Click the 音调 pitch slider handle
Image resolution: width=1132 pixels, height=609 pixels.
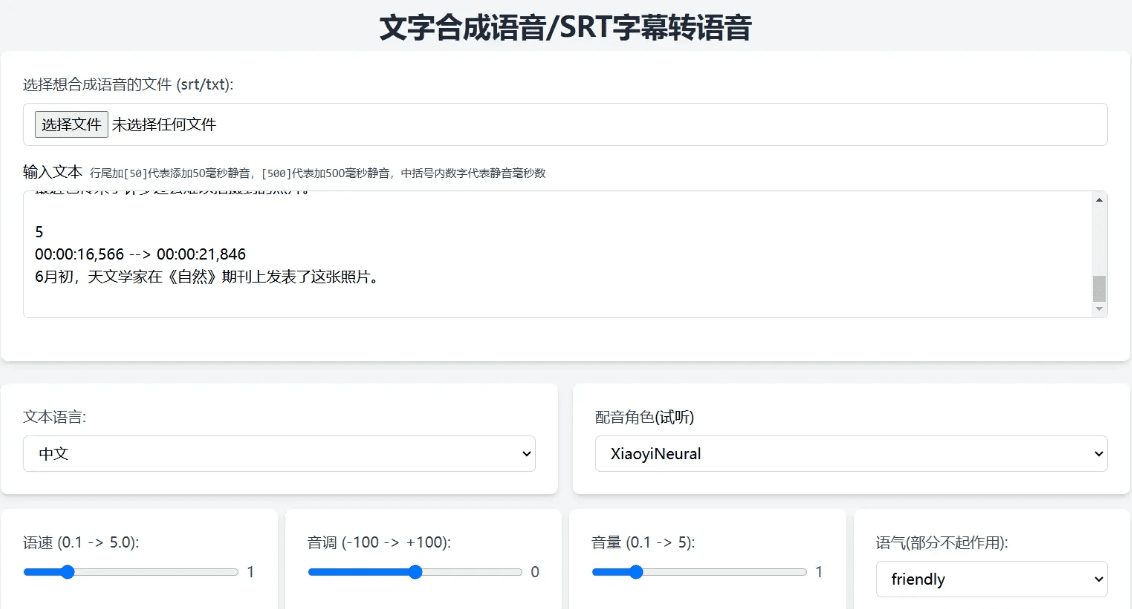[x=415, y=572]
